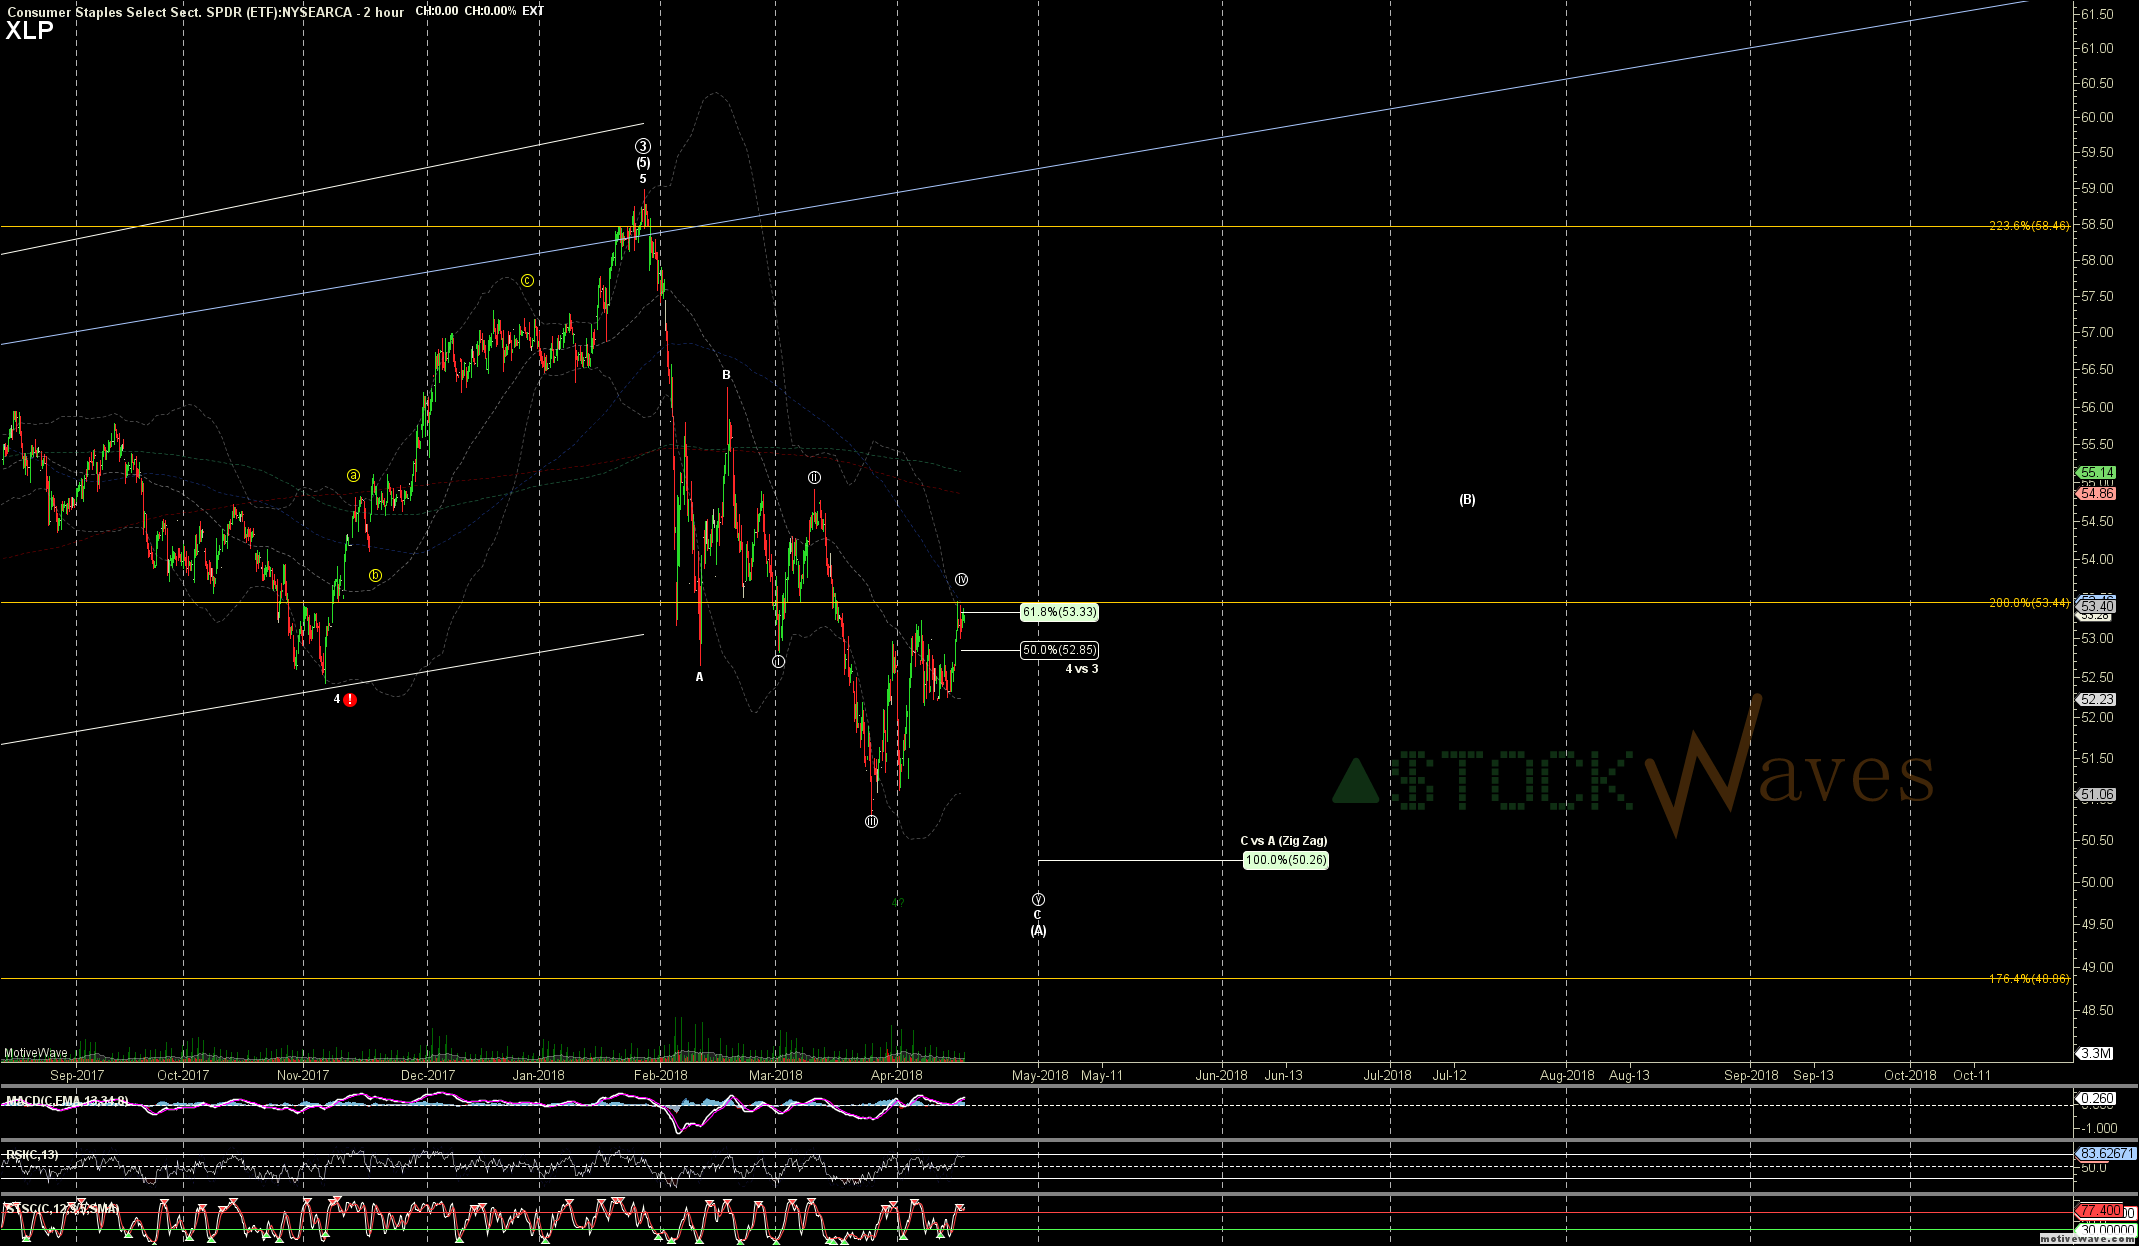Click the STSC indicator label
2139x1246 pixels.
click(x=62, y=1209)
